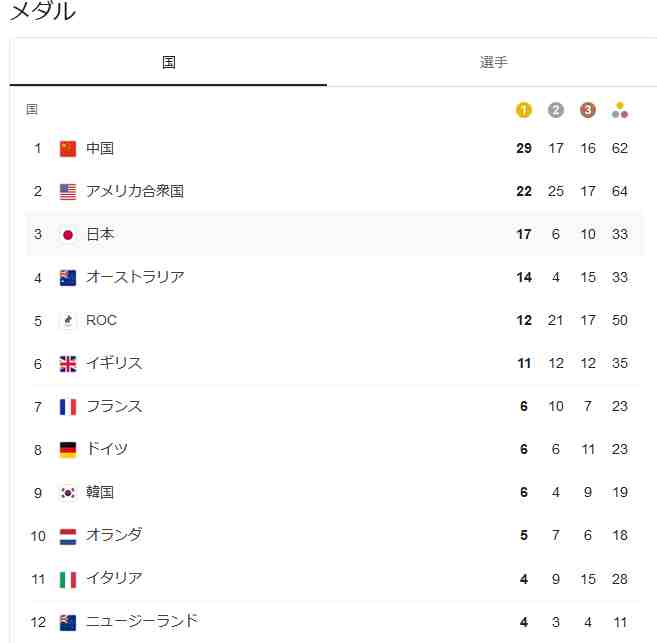Screen dimensions: 657x643
Task: Open the オーストラリア country link
Action: pyautogui.click(x=135, y=277)
